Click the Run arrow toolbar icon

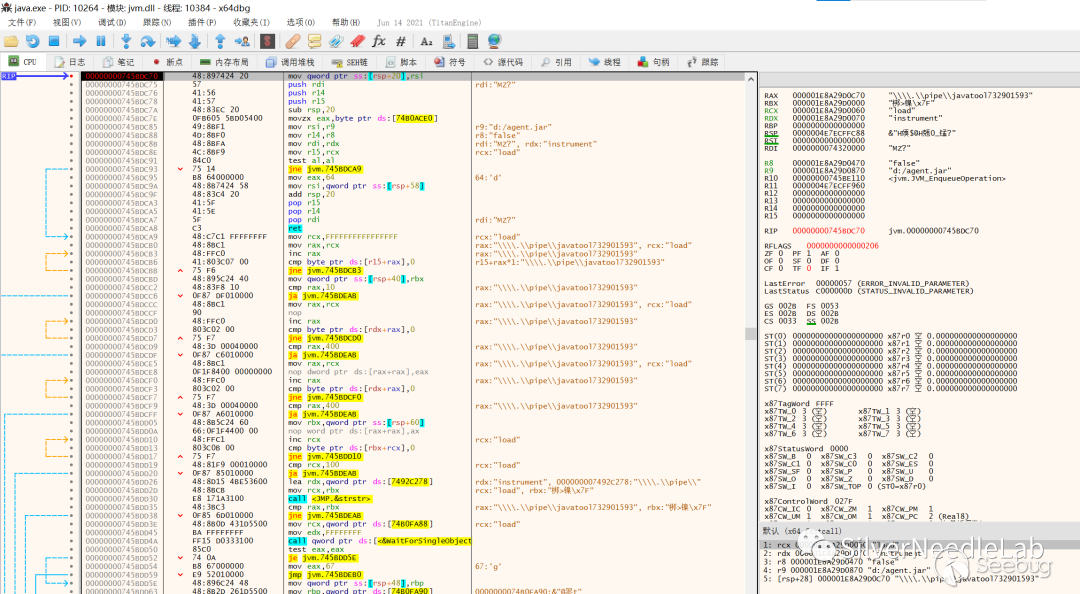pos(79,41)
